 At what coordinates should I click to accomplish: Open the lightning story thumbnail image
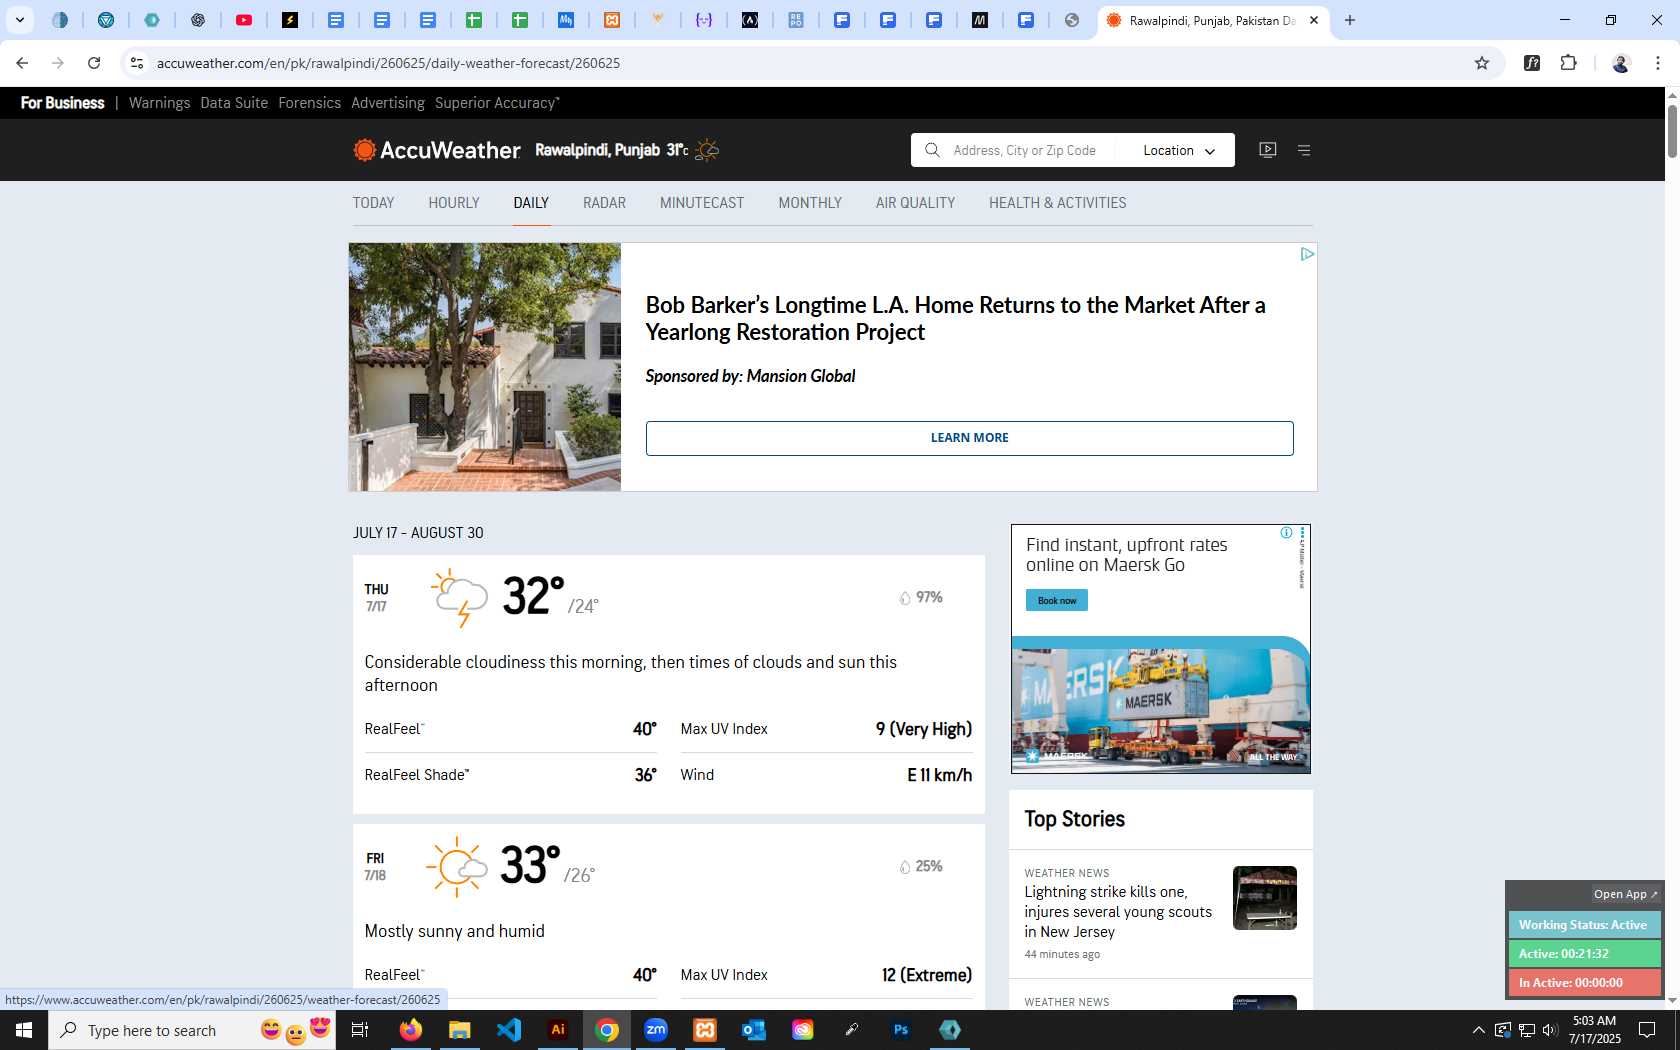coord(1264,898)
